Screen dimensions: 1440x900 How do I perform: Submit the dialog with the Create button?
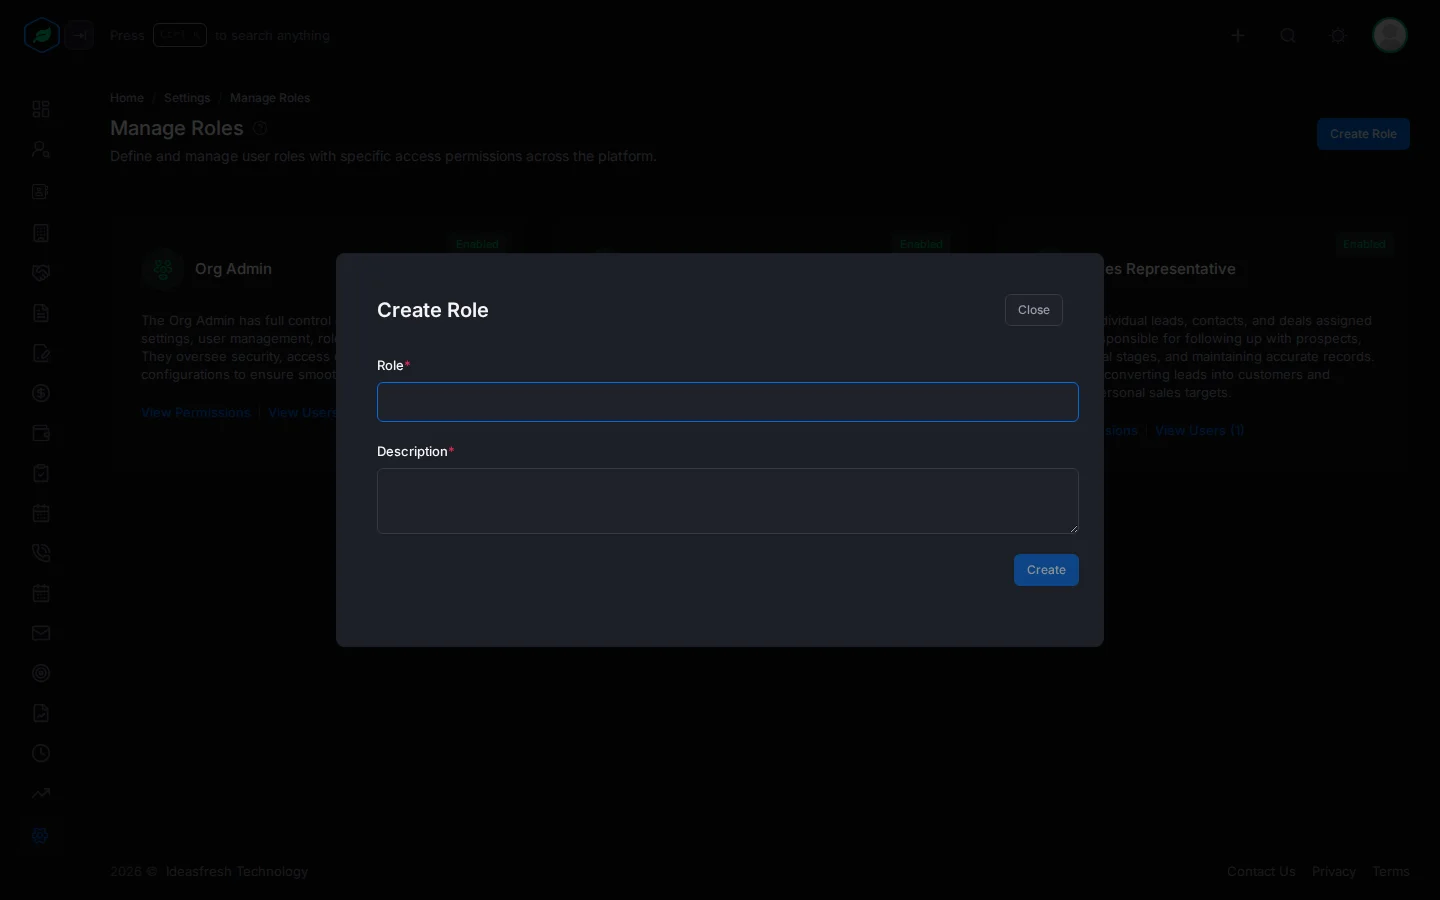click(1046, 570)
